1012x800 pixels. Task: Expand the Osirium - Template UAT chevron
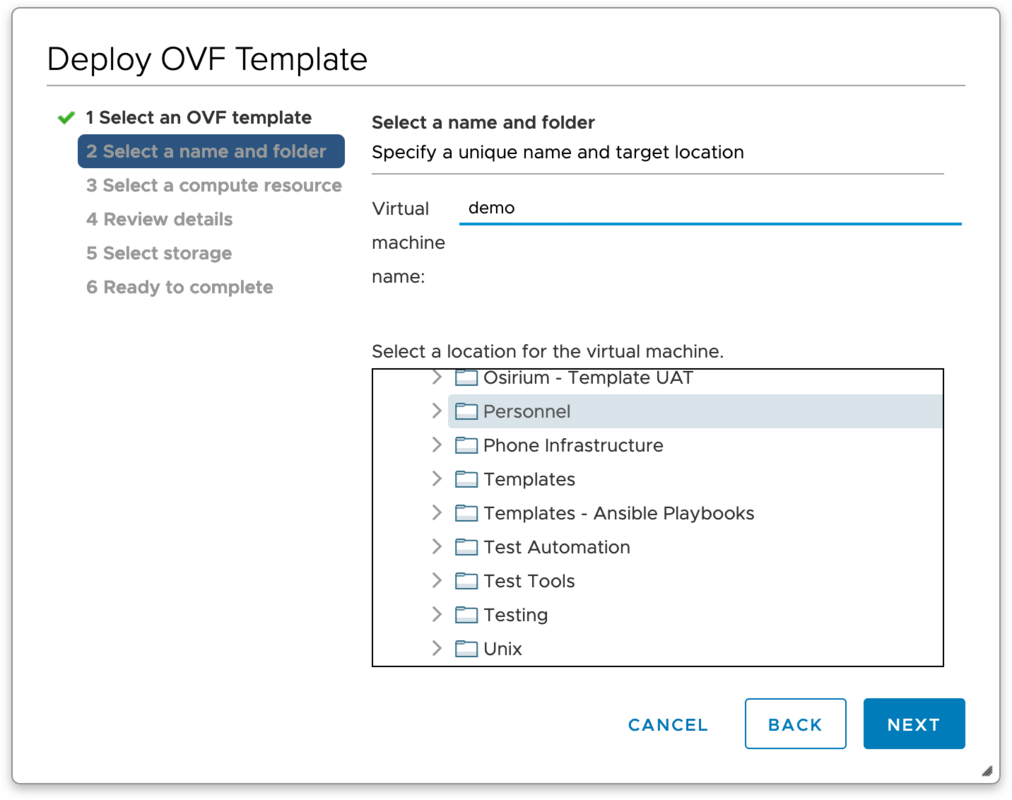pyautogui.click(x=436, y=378)
